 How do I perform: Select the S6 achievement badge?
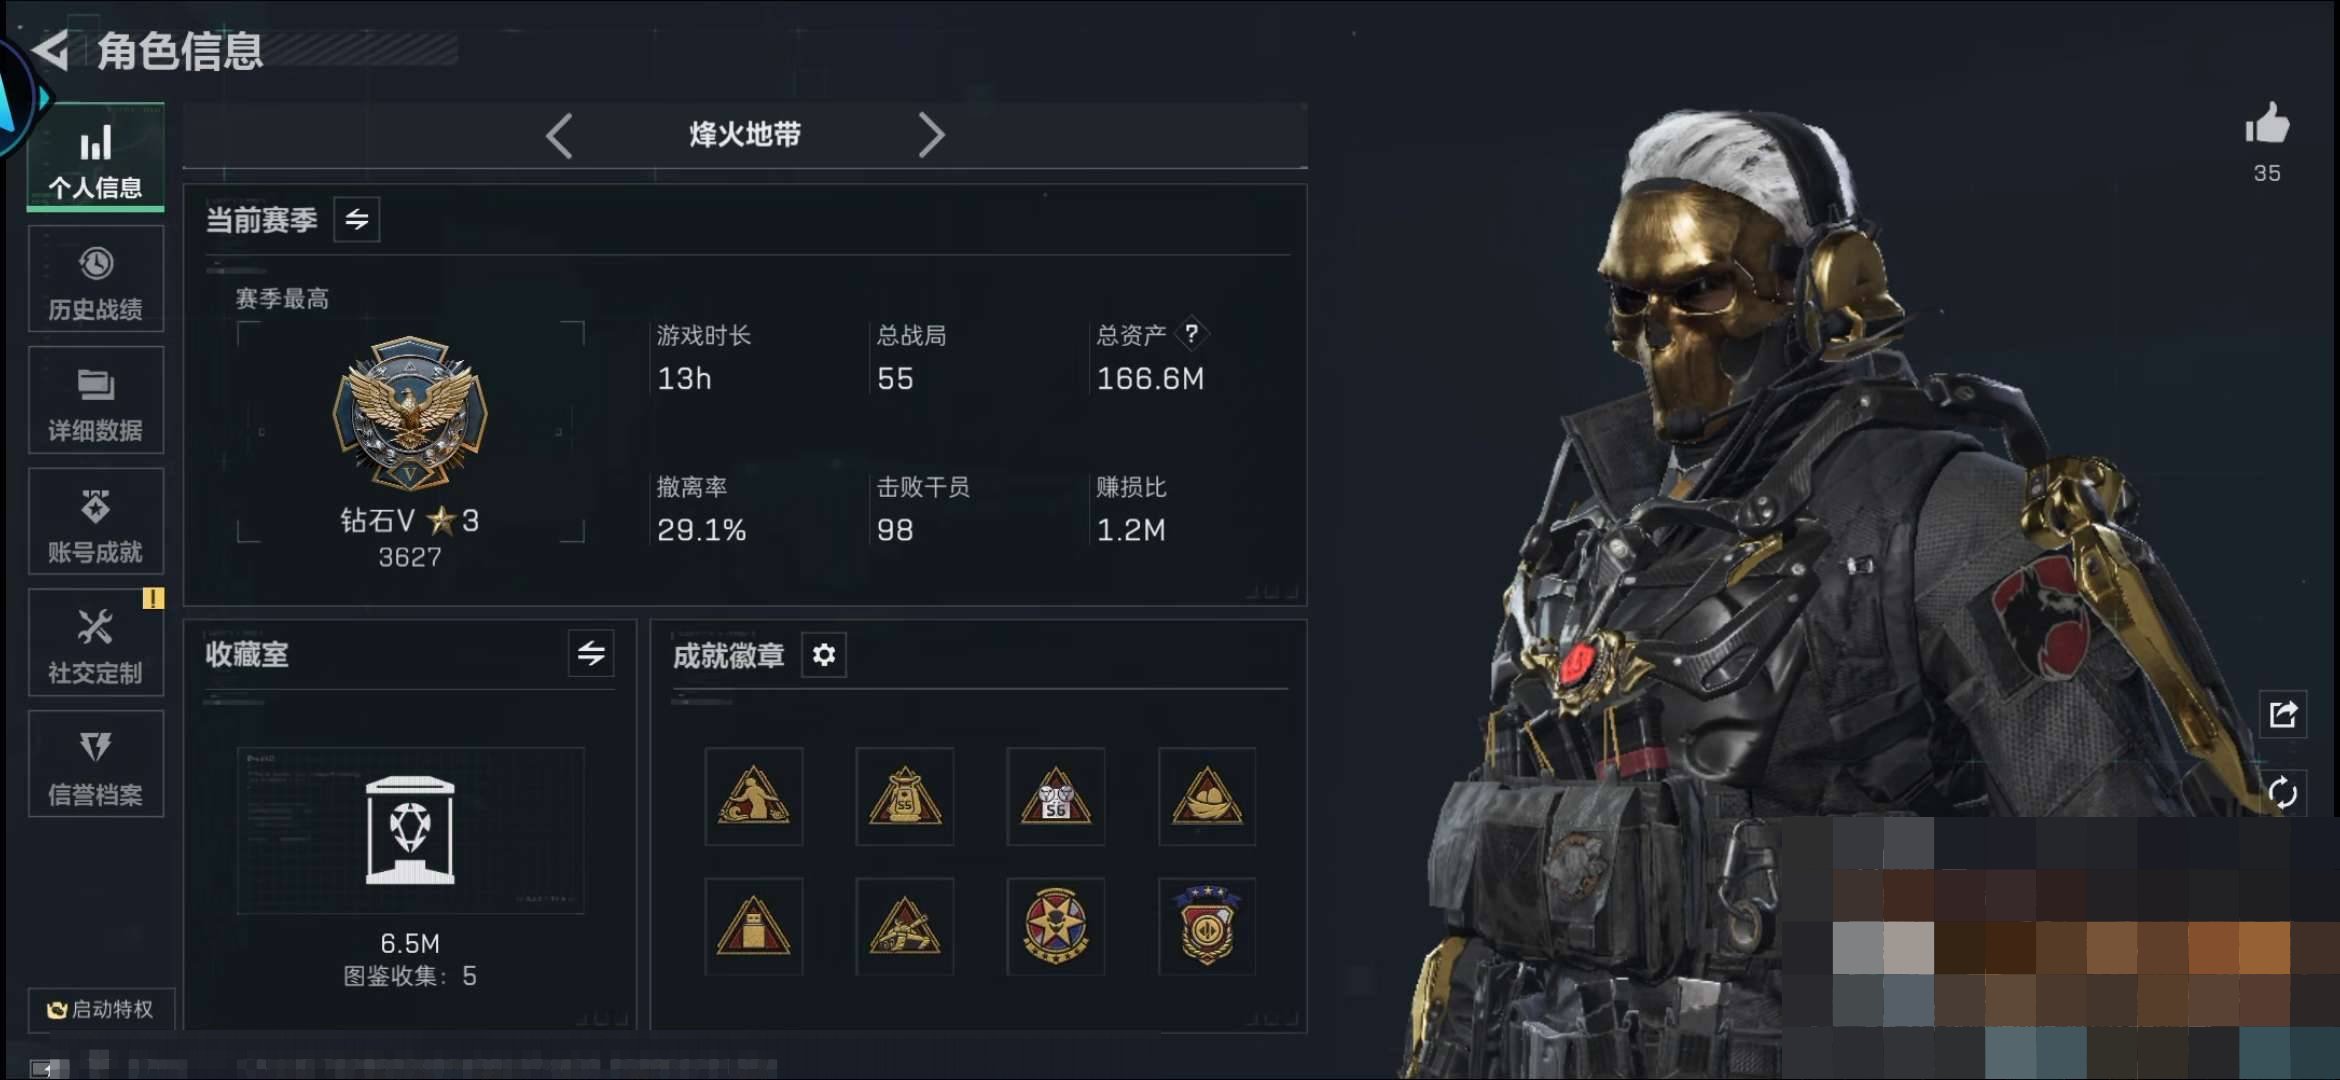(1056, 796)
